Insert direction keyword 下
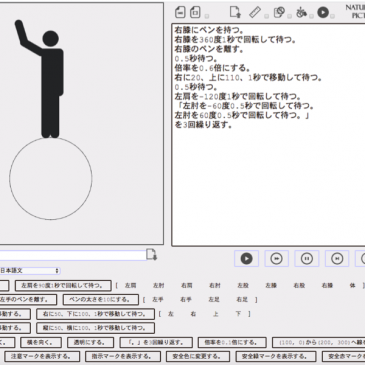This screenshot has width=365, height=365. [x=238, y=314]
